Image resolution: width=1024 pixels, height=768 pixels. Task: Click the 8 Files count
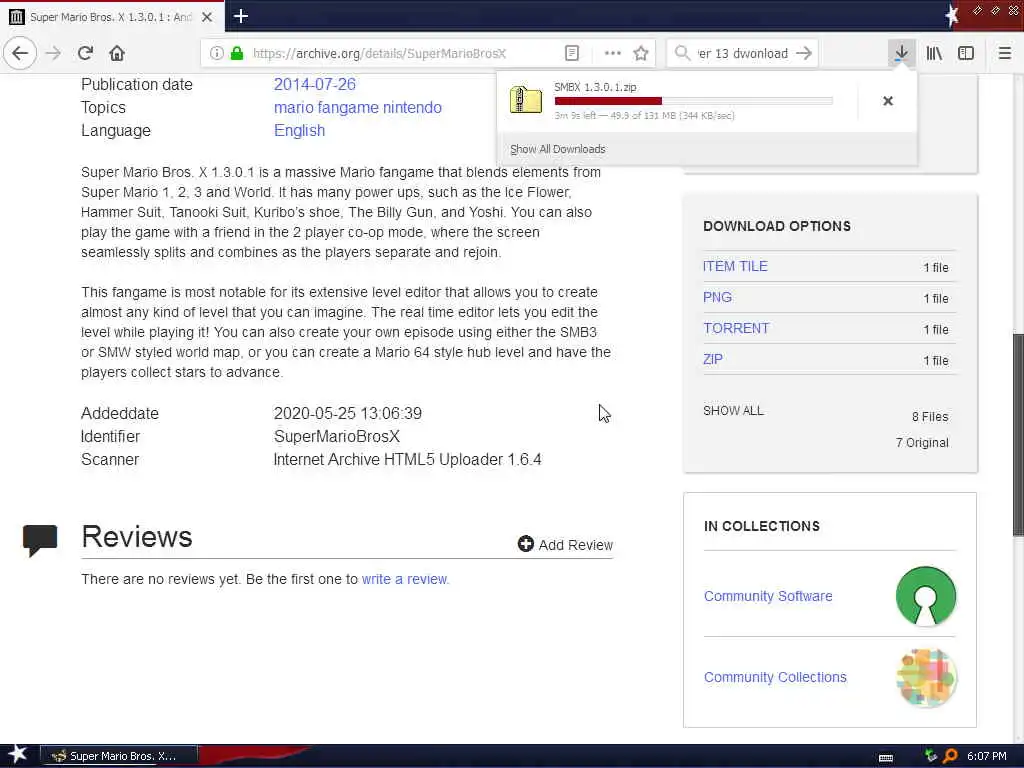tap(930, 417)
